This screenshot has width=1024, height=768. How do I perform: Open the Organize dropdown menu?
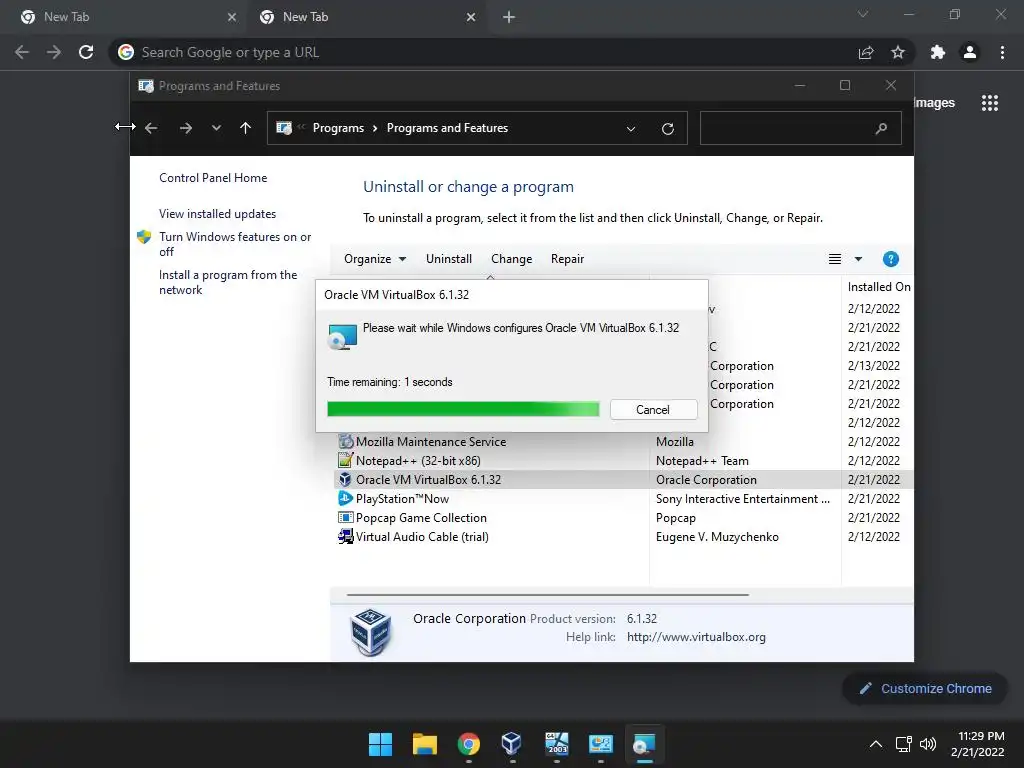[x=375, y=259]
